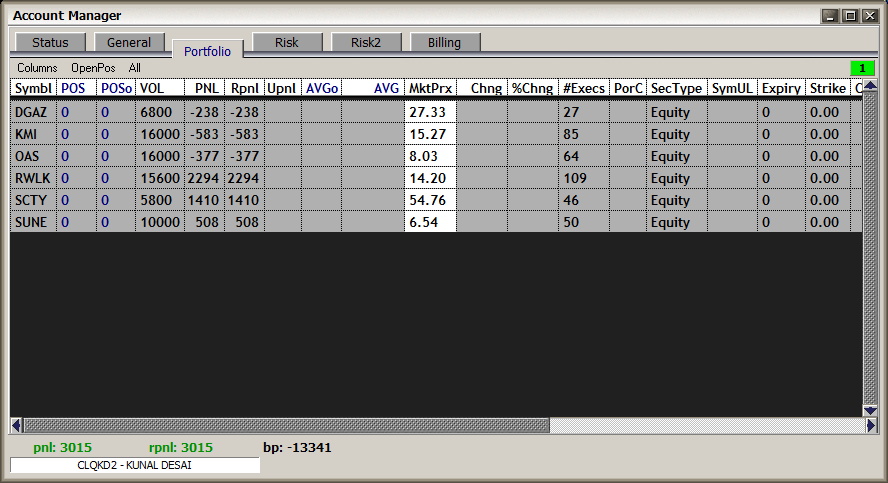Click the vertical scrollbar track
This screenshot has height=483, width=888.
tap(870, 248)
